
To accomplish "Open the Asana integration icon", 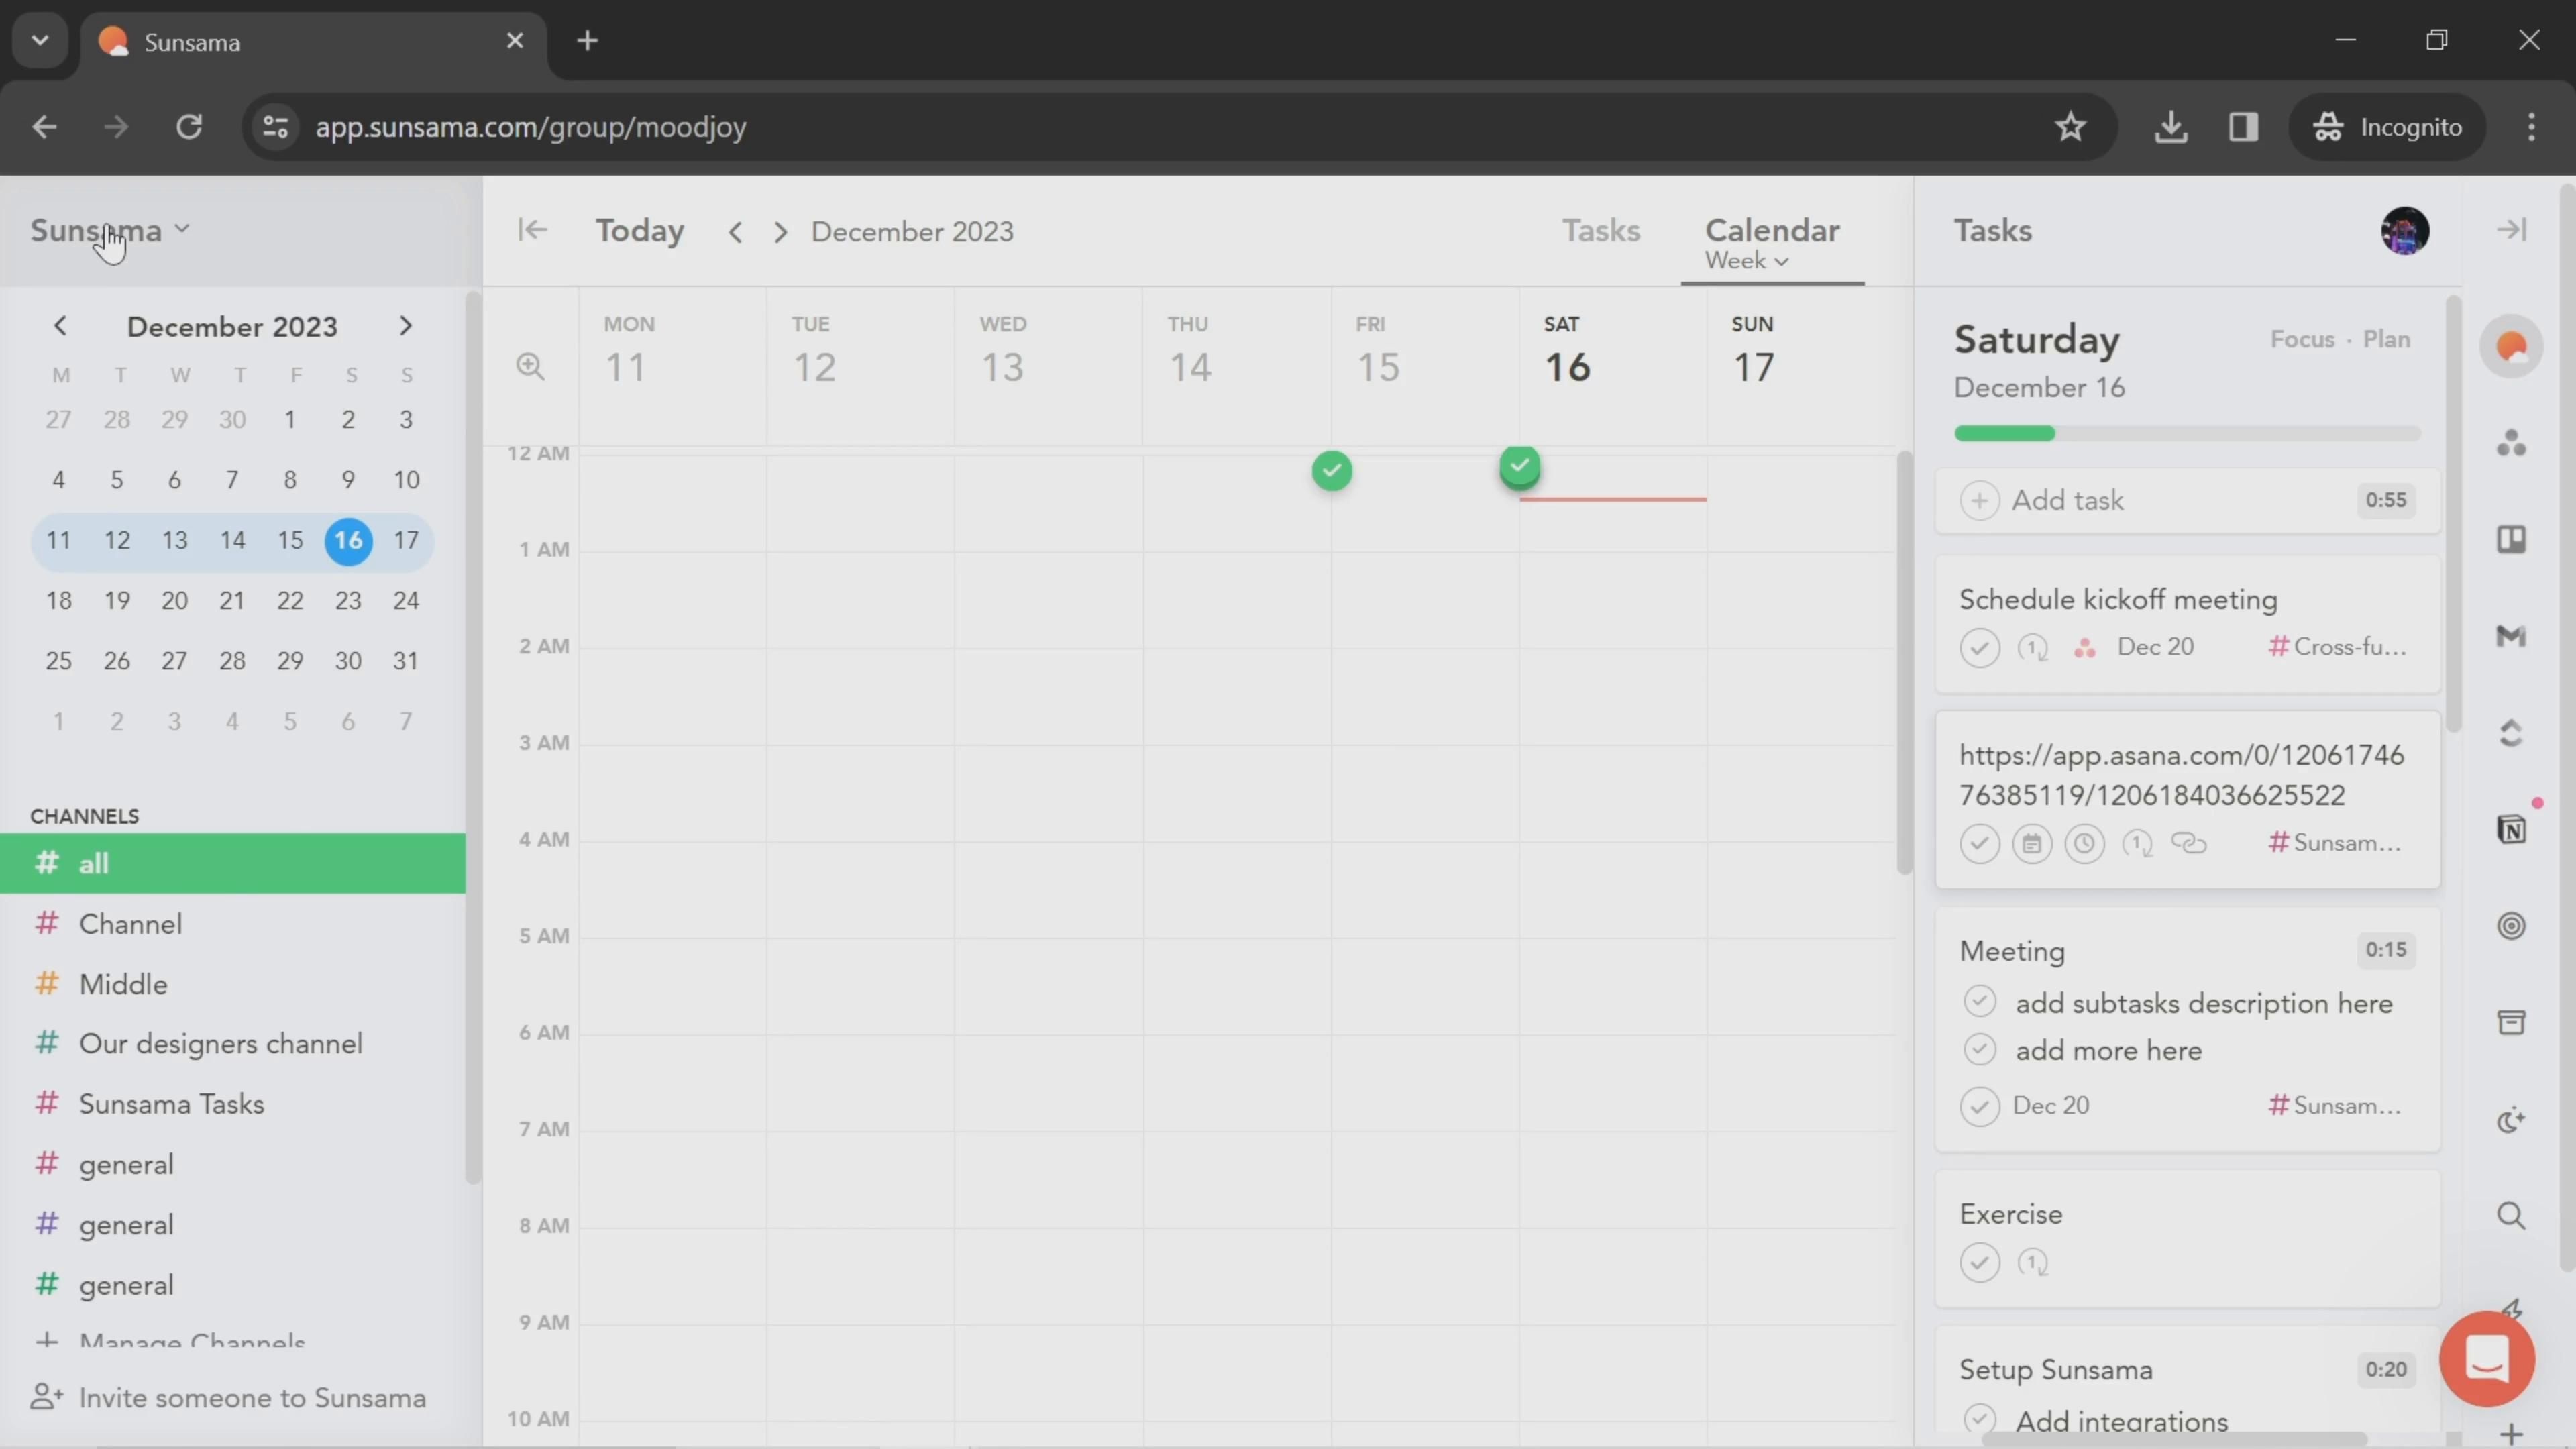I will point(2511,443).
